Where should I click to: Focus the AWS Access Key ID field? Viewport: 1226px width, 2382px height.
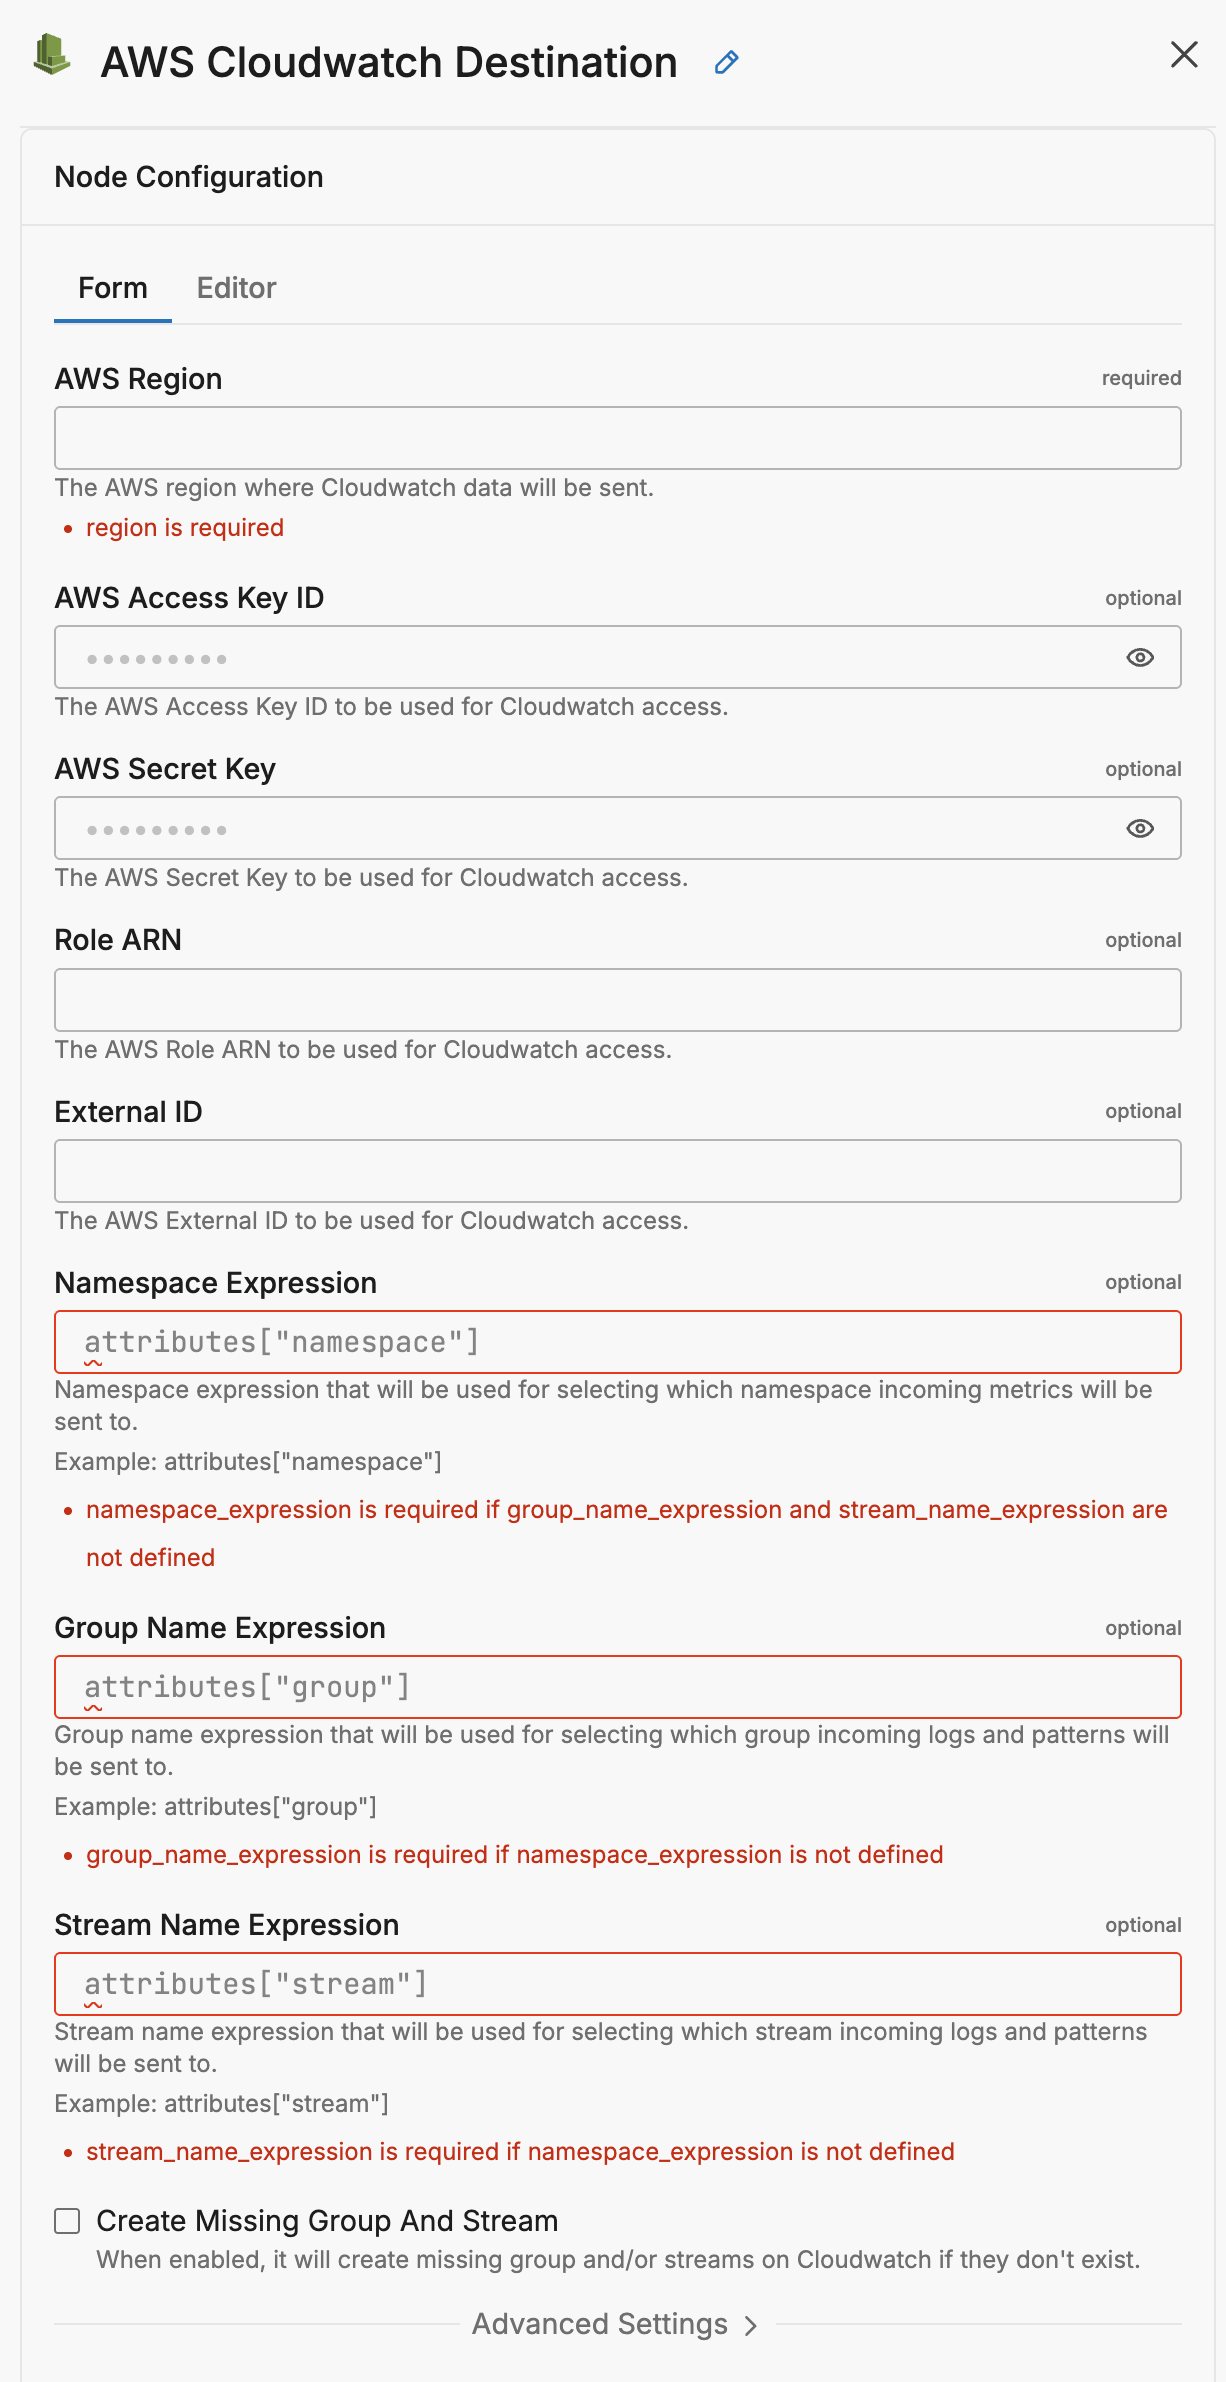coord(590,658)
